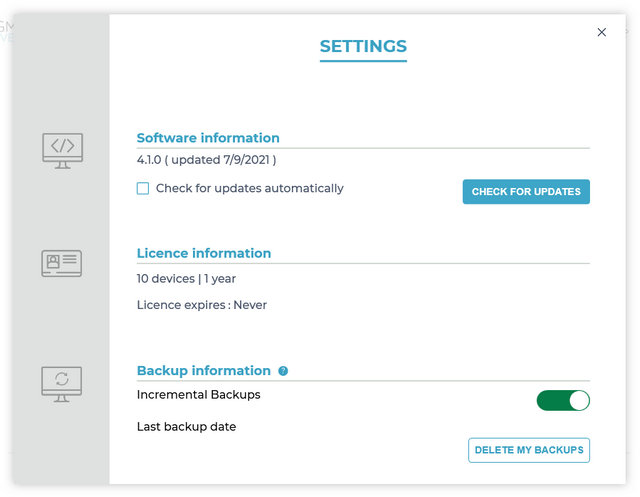
Task: Open the Backup information help icon
Action: (x=283, y=371)
